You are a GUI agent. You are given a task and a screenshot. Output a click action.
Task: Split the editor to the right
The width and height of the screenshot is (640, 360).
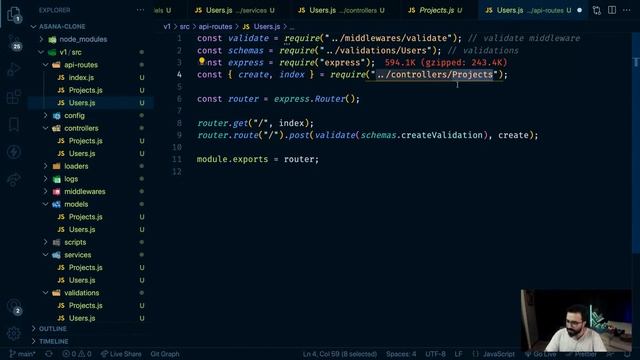tap(612, 10)
